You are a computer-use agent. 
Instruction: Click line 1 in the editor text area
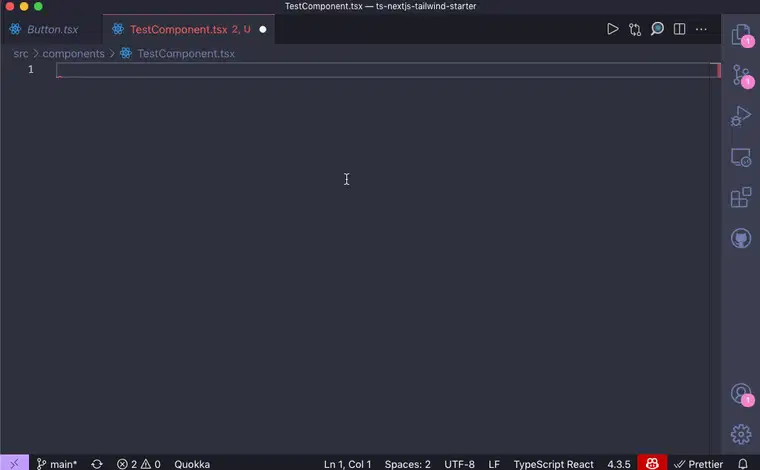click(380, 69)
